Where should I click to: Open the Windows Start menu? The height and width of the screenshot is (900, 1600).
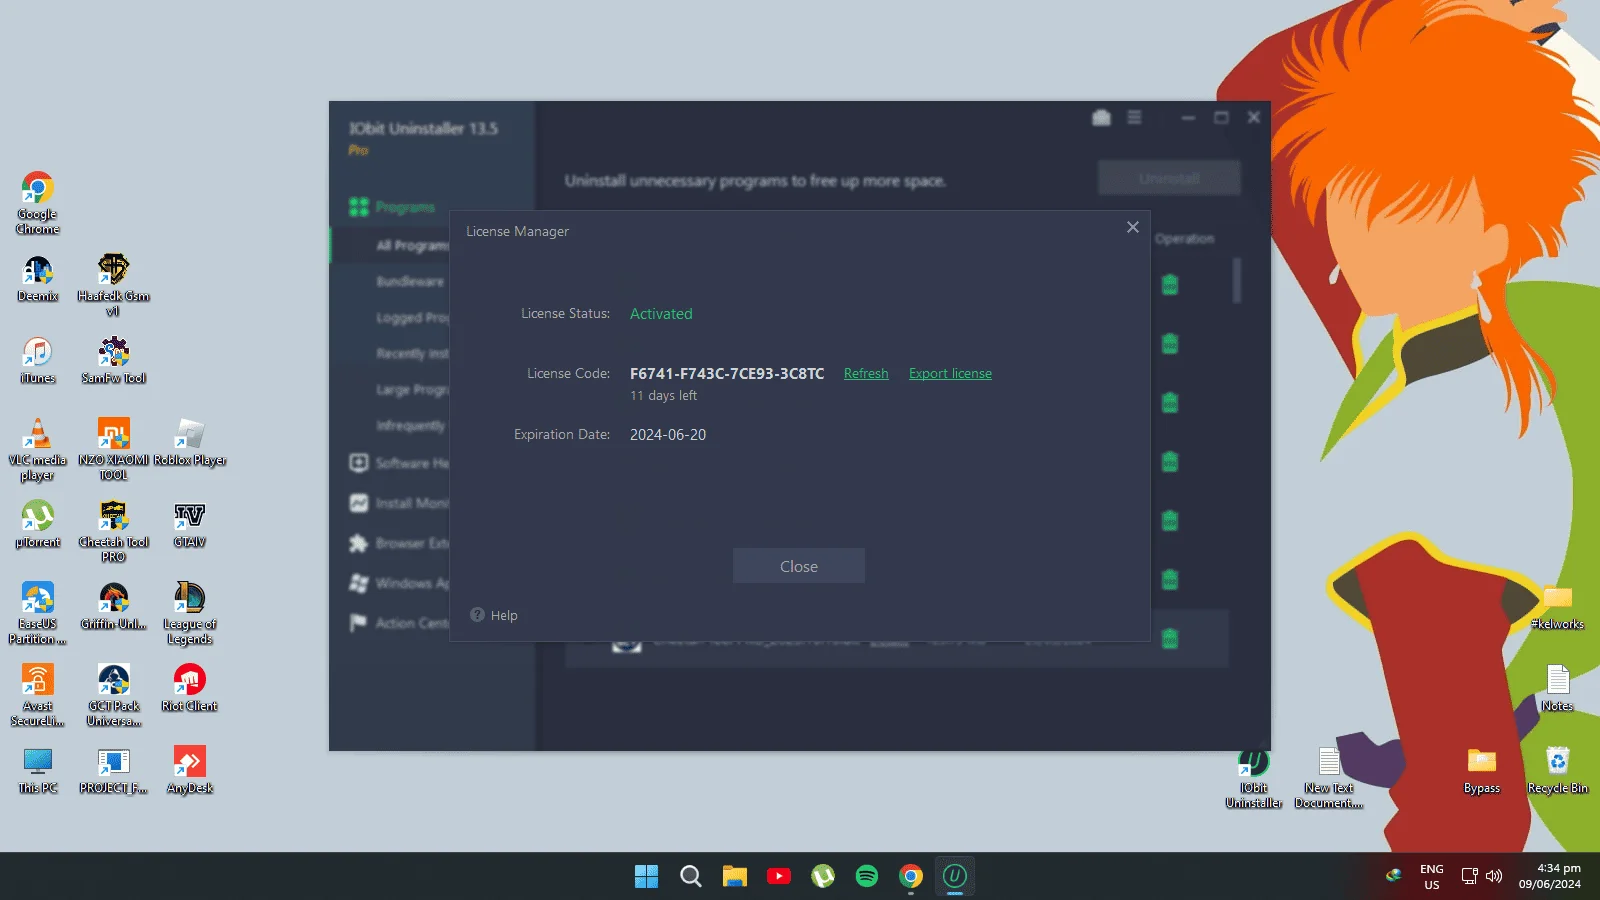(647, 876)
